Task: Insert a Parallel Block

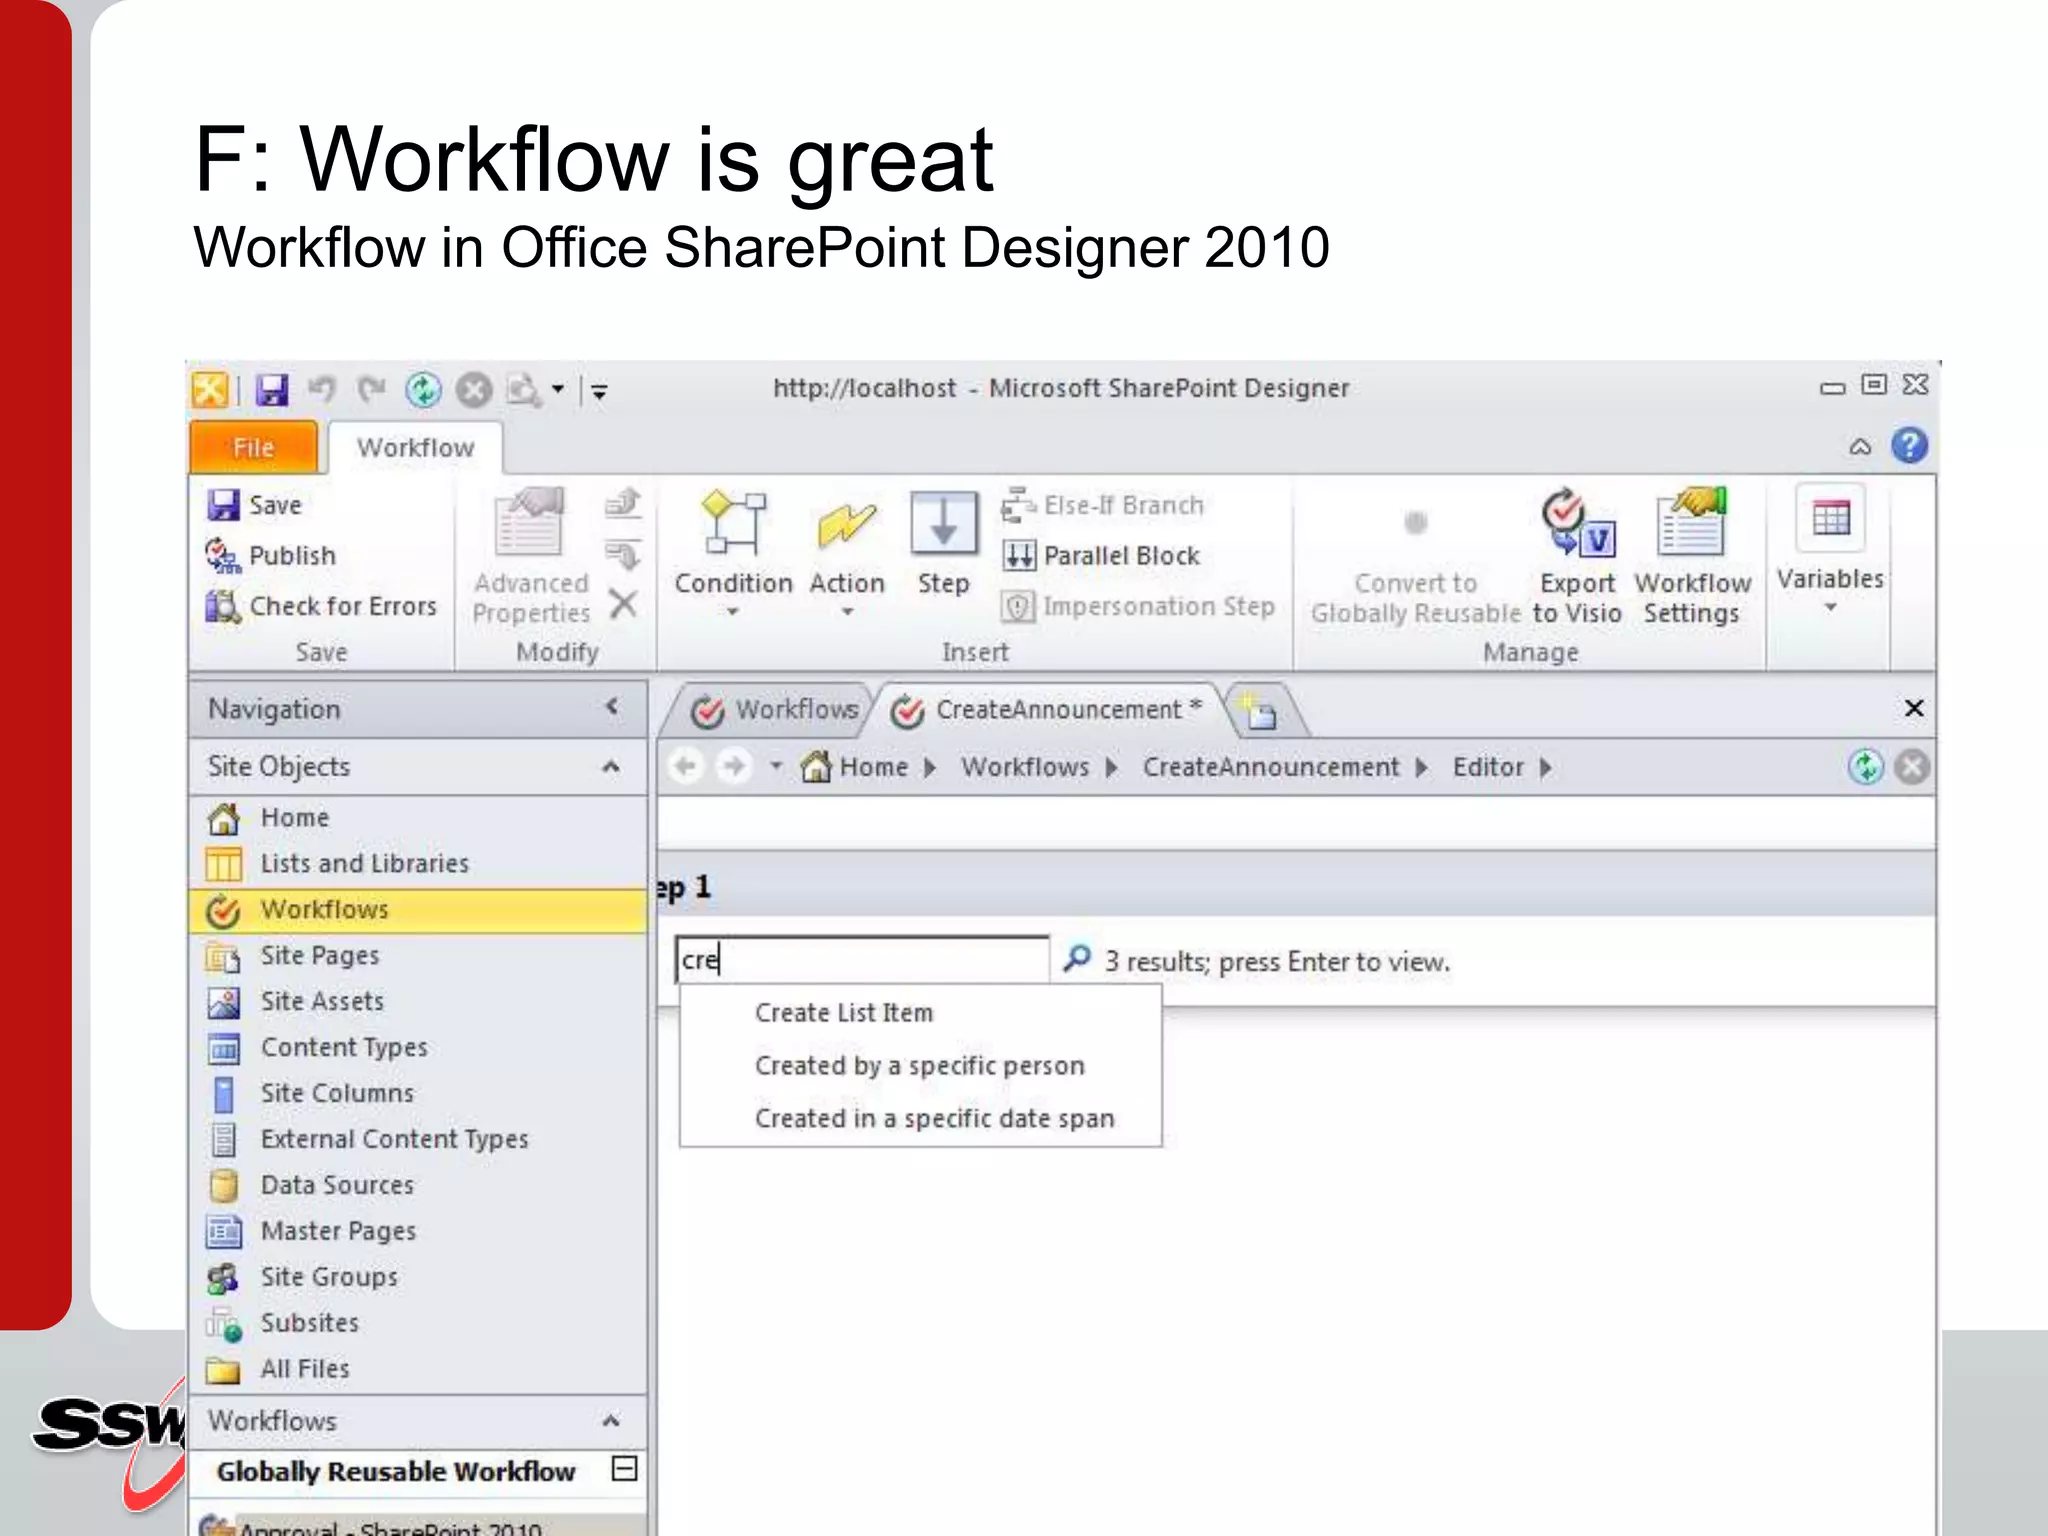Action: [x=1101, y=555]
